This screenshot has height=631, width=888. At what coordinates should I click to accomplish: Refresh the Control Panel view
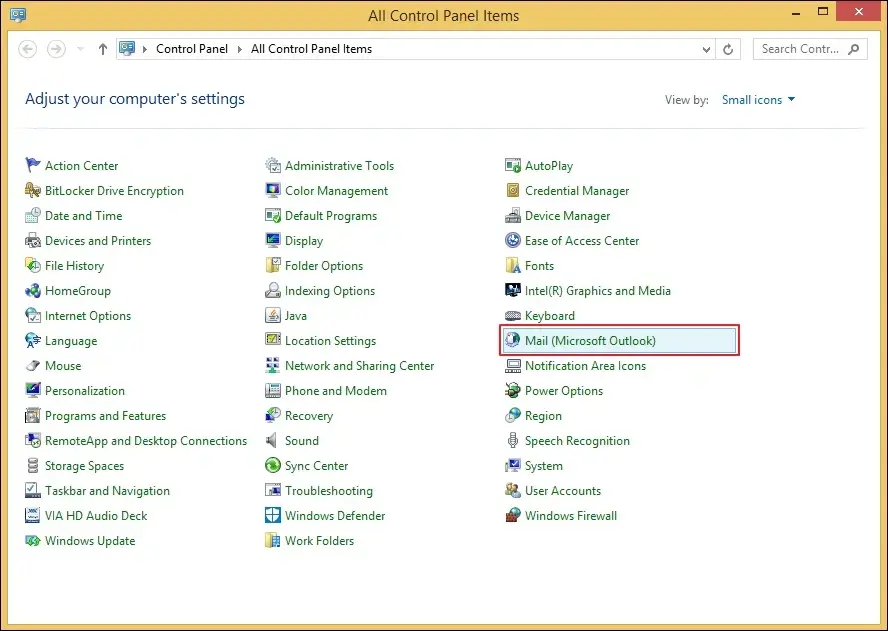coord(729,49)
